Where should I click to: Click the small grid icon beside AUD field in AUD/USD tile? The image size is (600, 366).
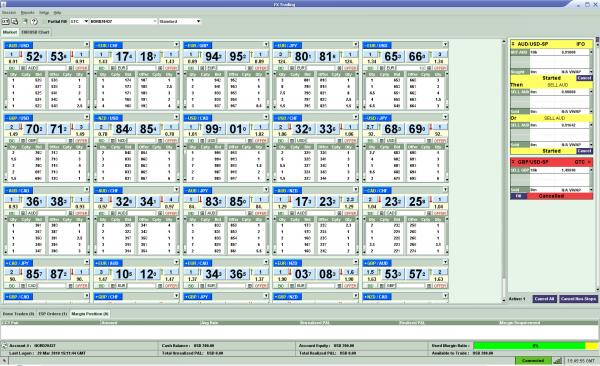pyautogui.click(x=23, y=68)
